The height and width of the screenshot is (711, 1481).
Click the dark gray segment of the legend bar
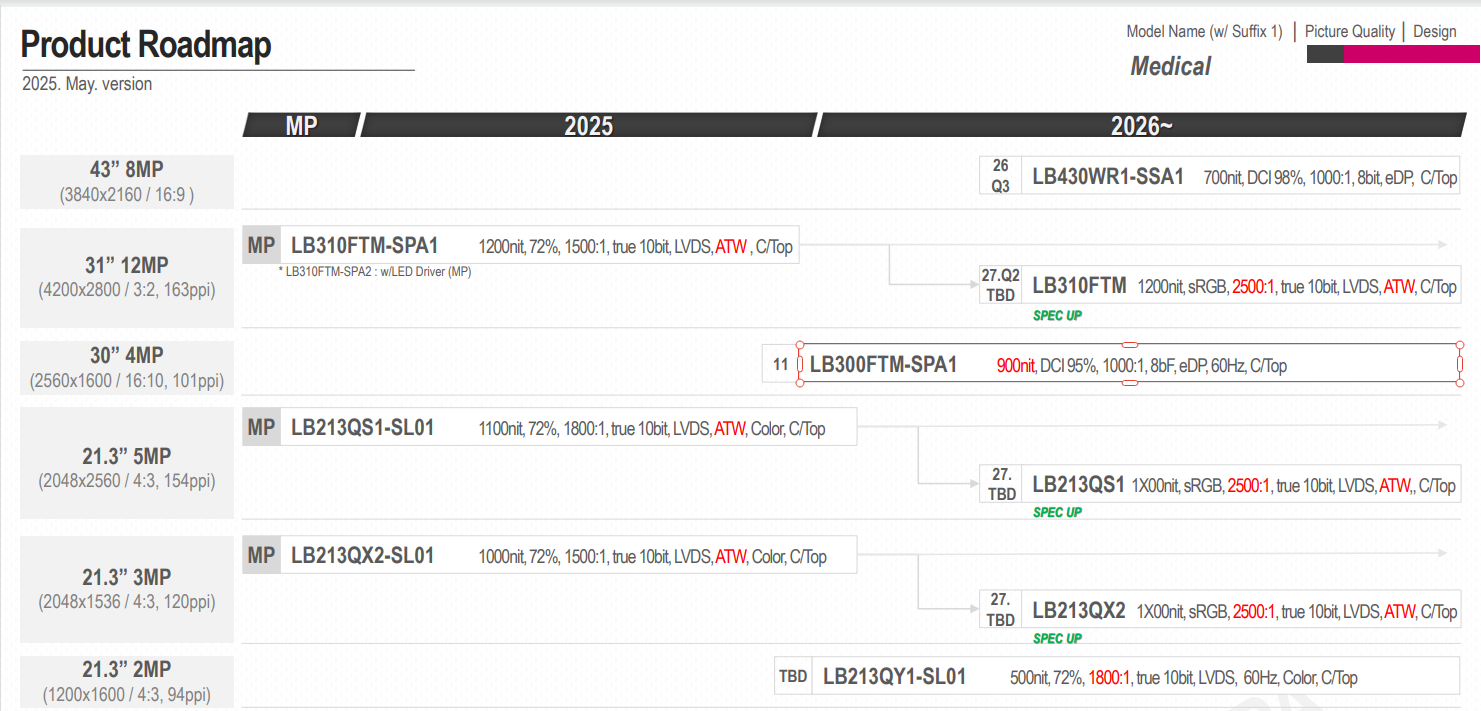click(1325, 55)
